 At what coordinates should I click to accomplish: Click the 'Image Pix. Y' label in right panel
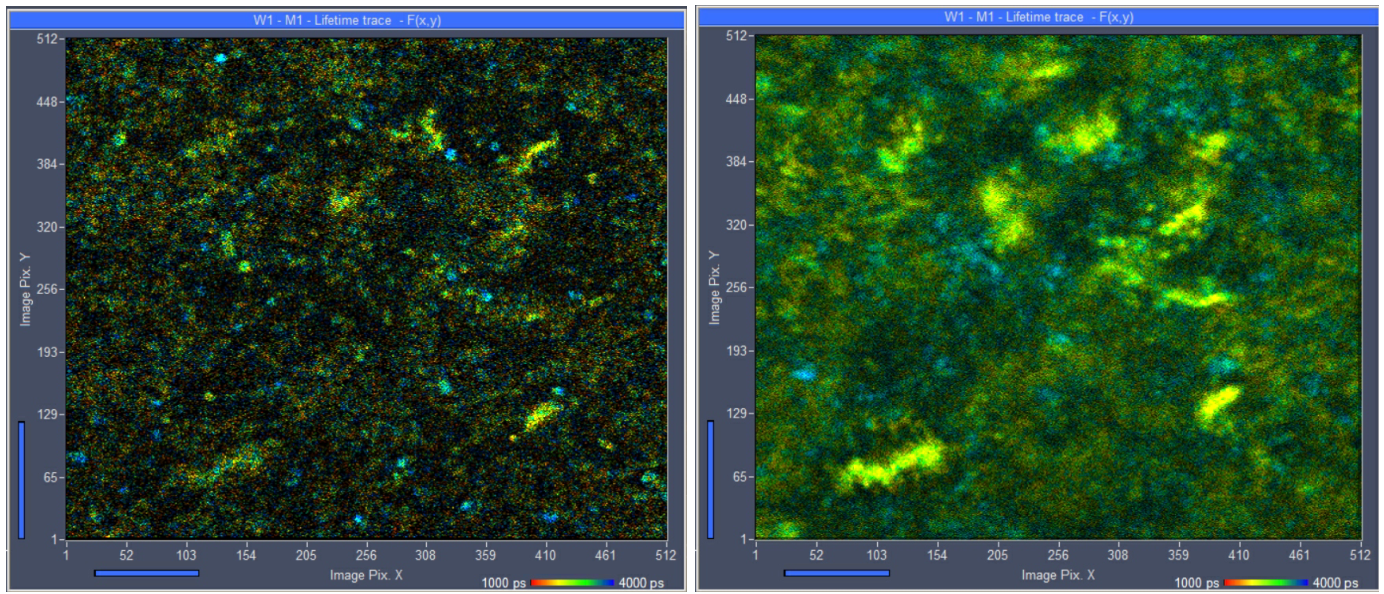click(x=715, y=287)
